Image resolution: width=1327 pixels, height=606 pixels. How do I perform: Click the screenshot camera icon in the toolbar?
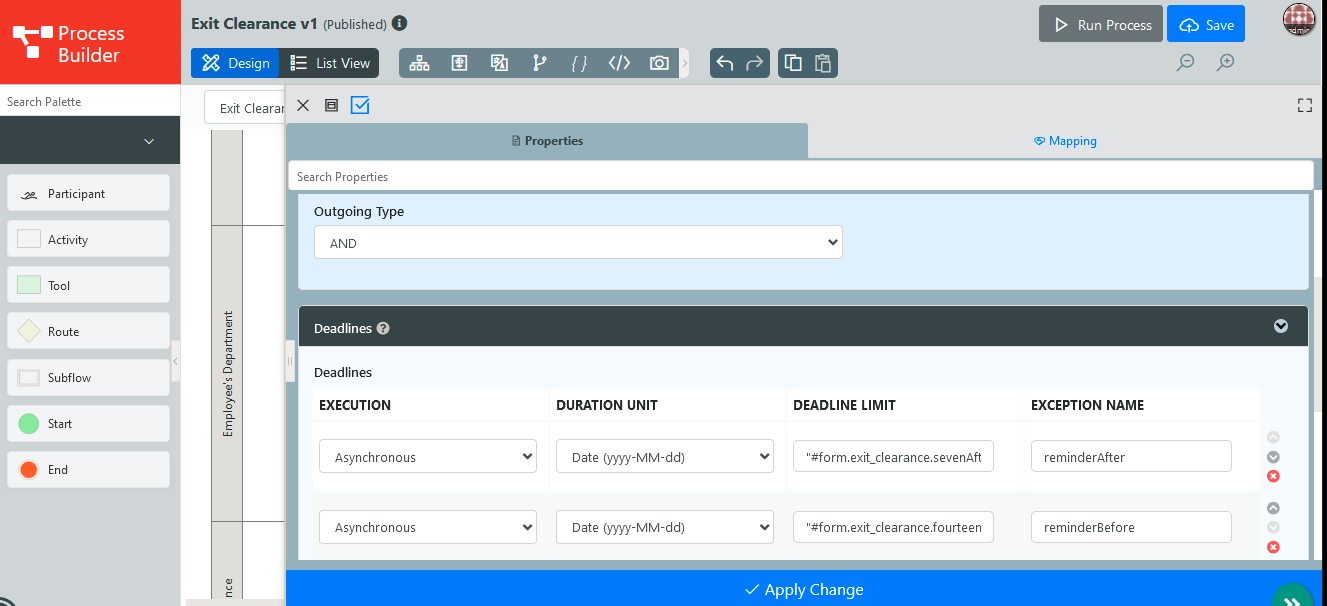(x=659, y=63)
